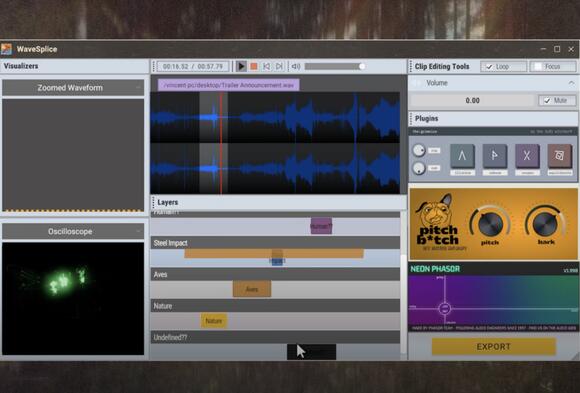Click the Layers panel header
The width and height of the screenshot is (580, 393).
(278, 202)
